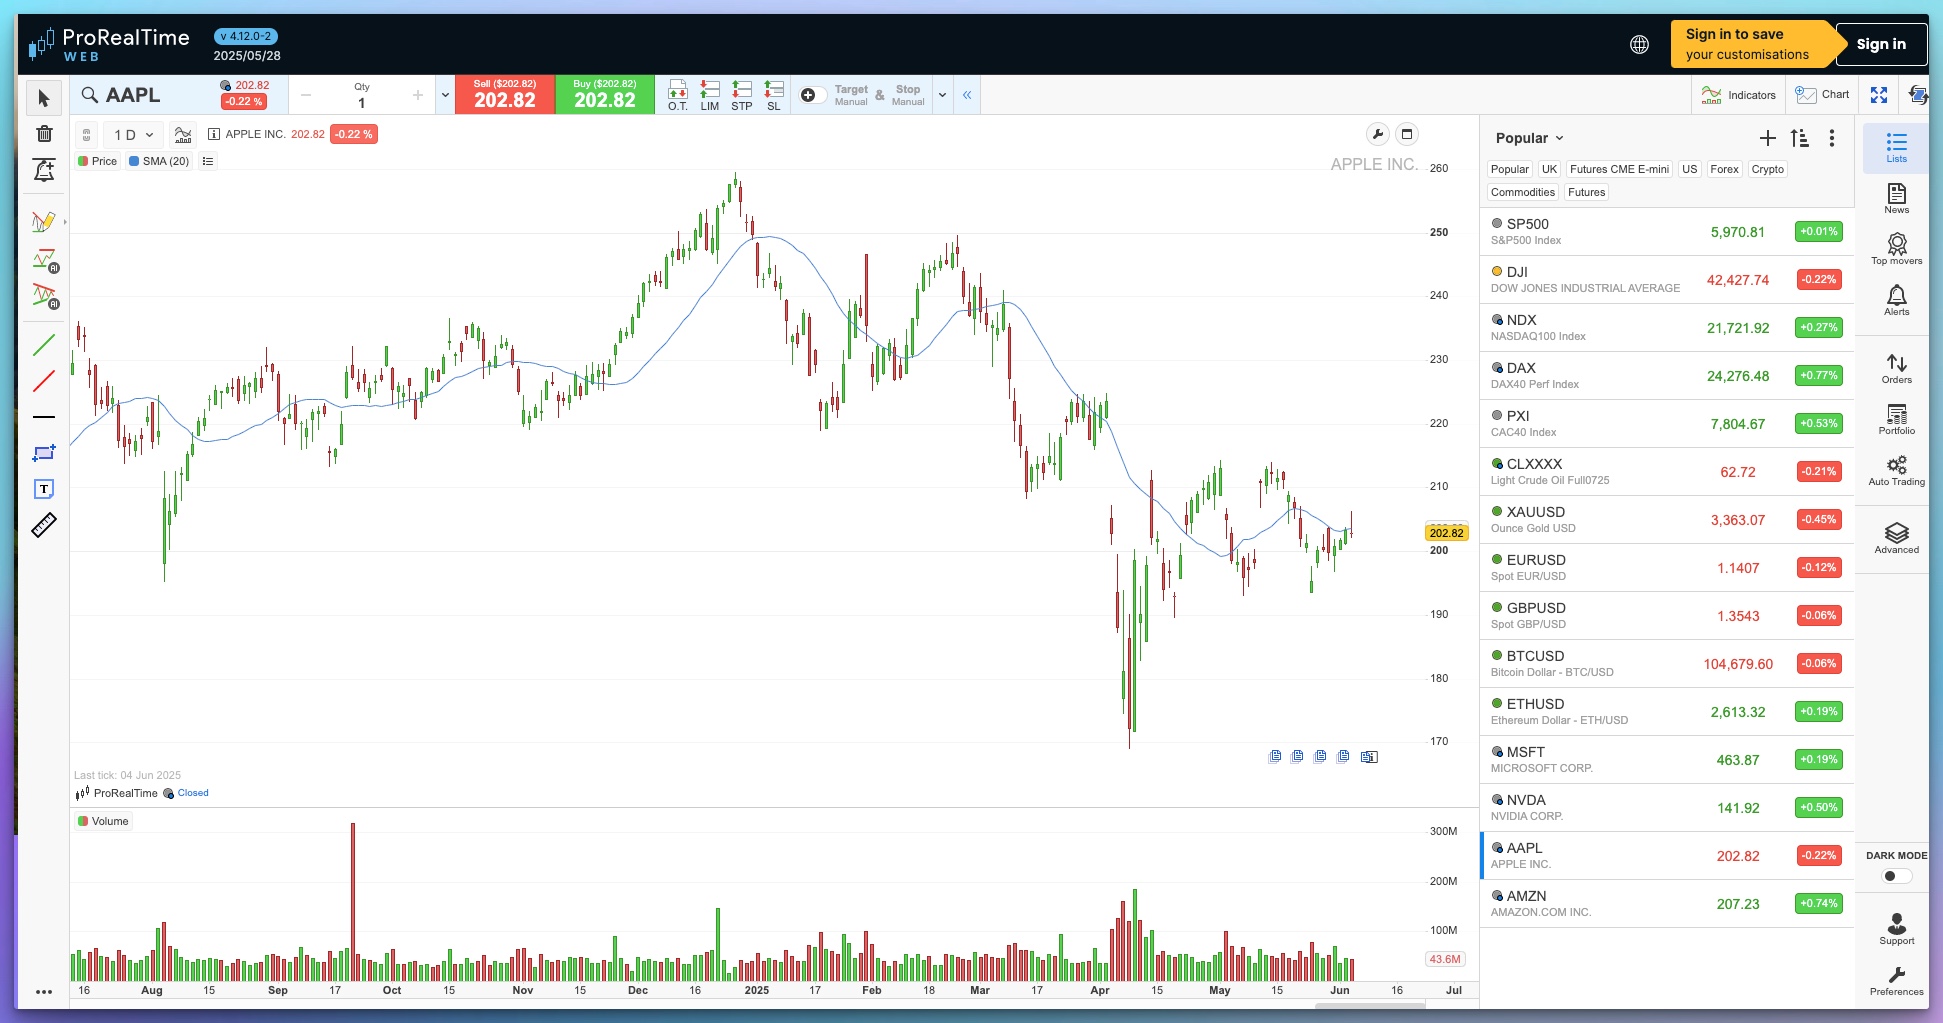Open the 1D timeframe dropdown

pyautogui.click(x=132, y=134)
